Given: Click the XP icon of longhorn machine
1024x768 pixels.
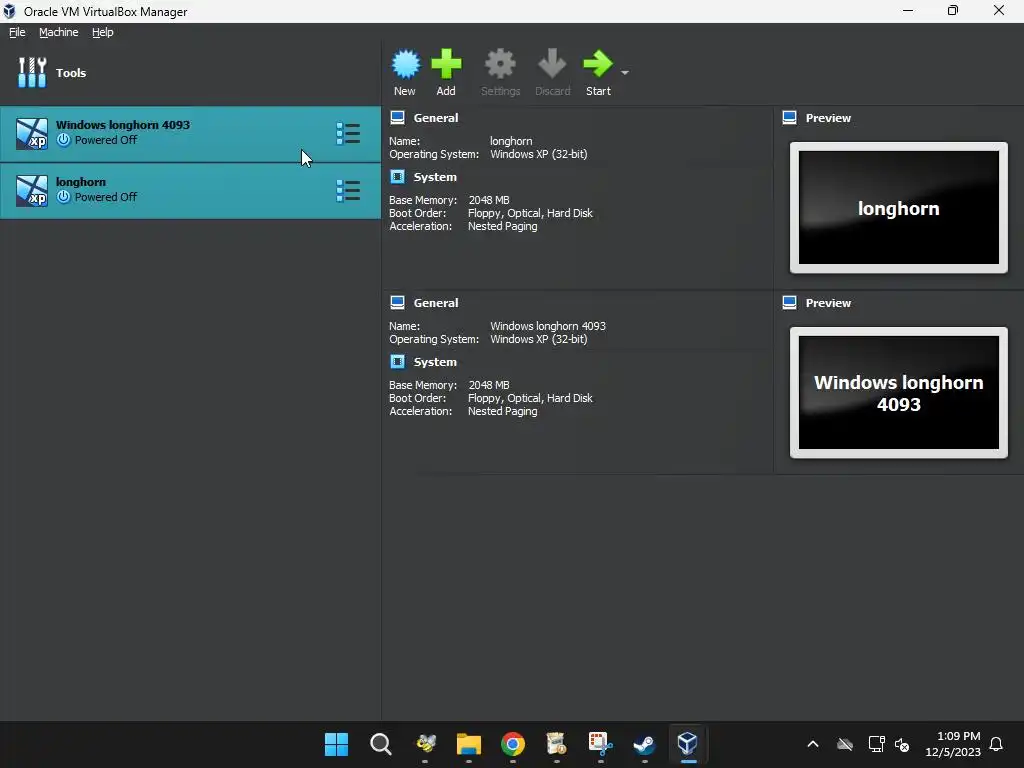Looking at the screenshot, I should click(x=32, y=191).
